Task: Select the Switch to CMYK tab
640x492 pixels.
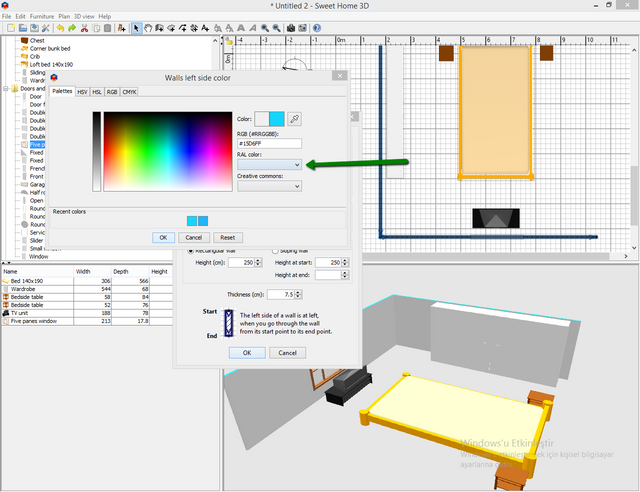Action: [x=129, y=91]
